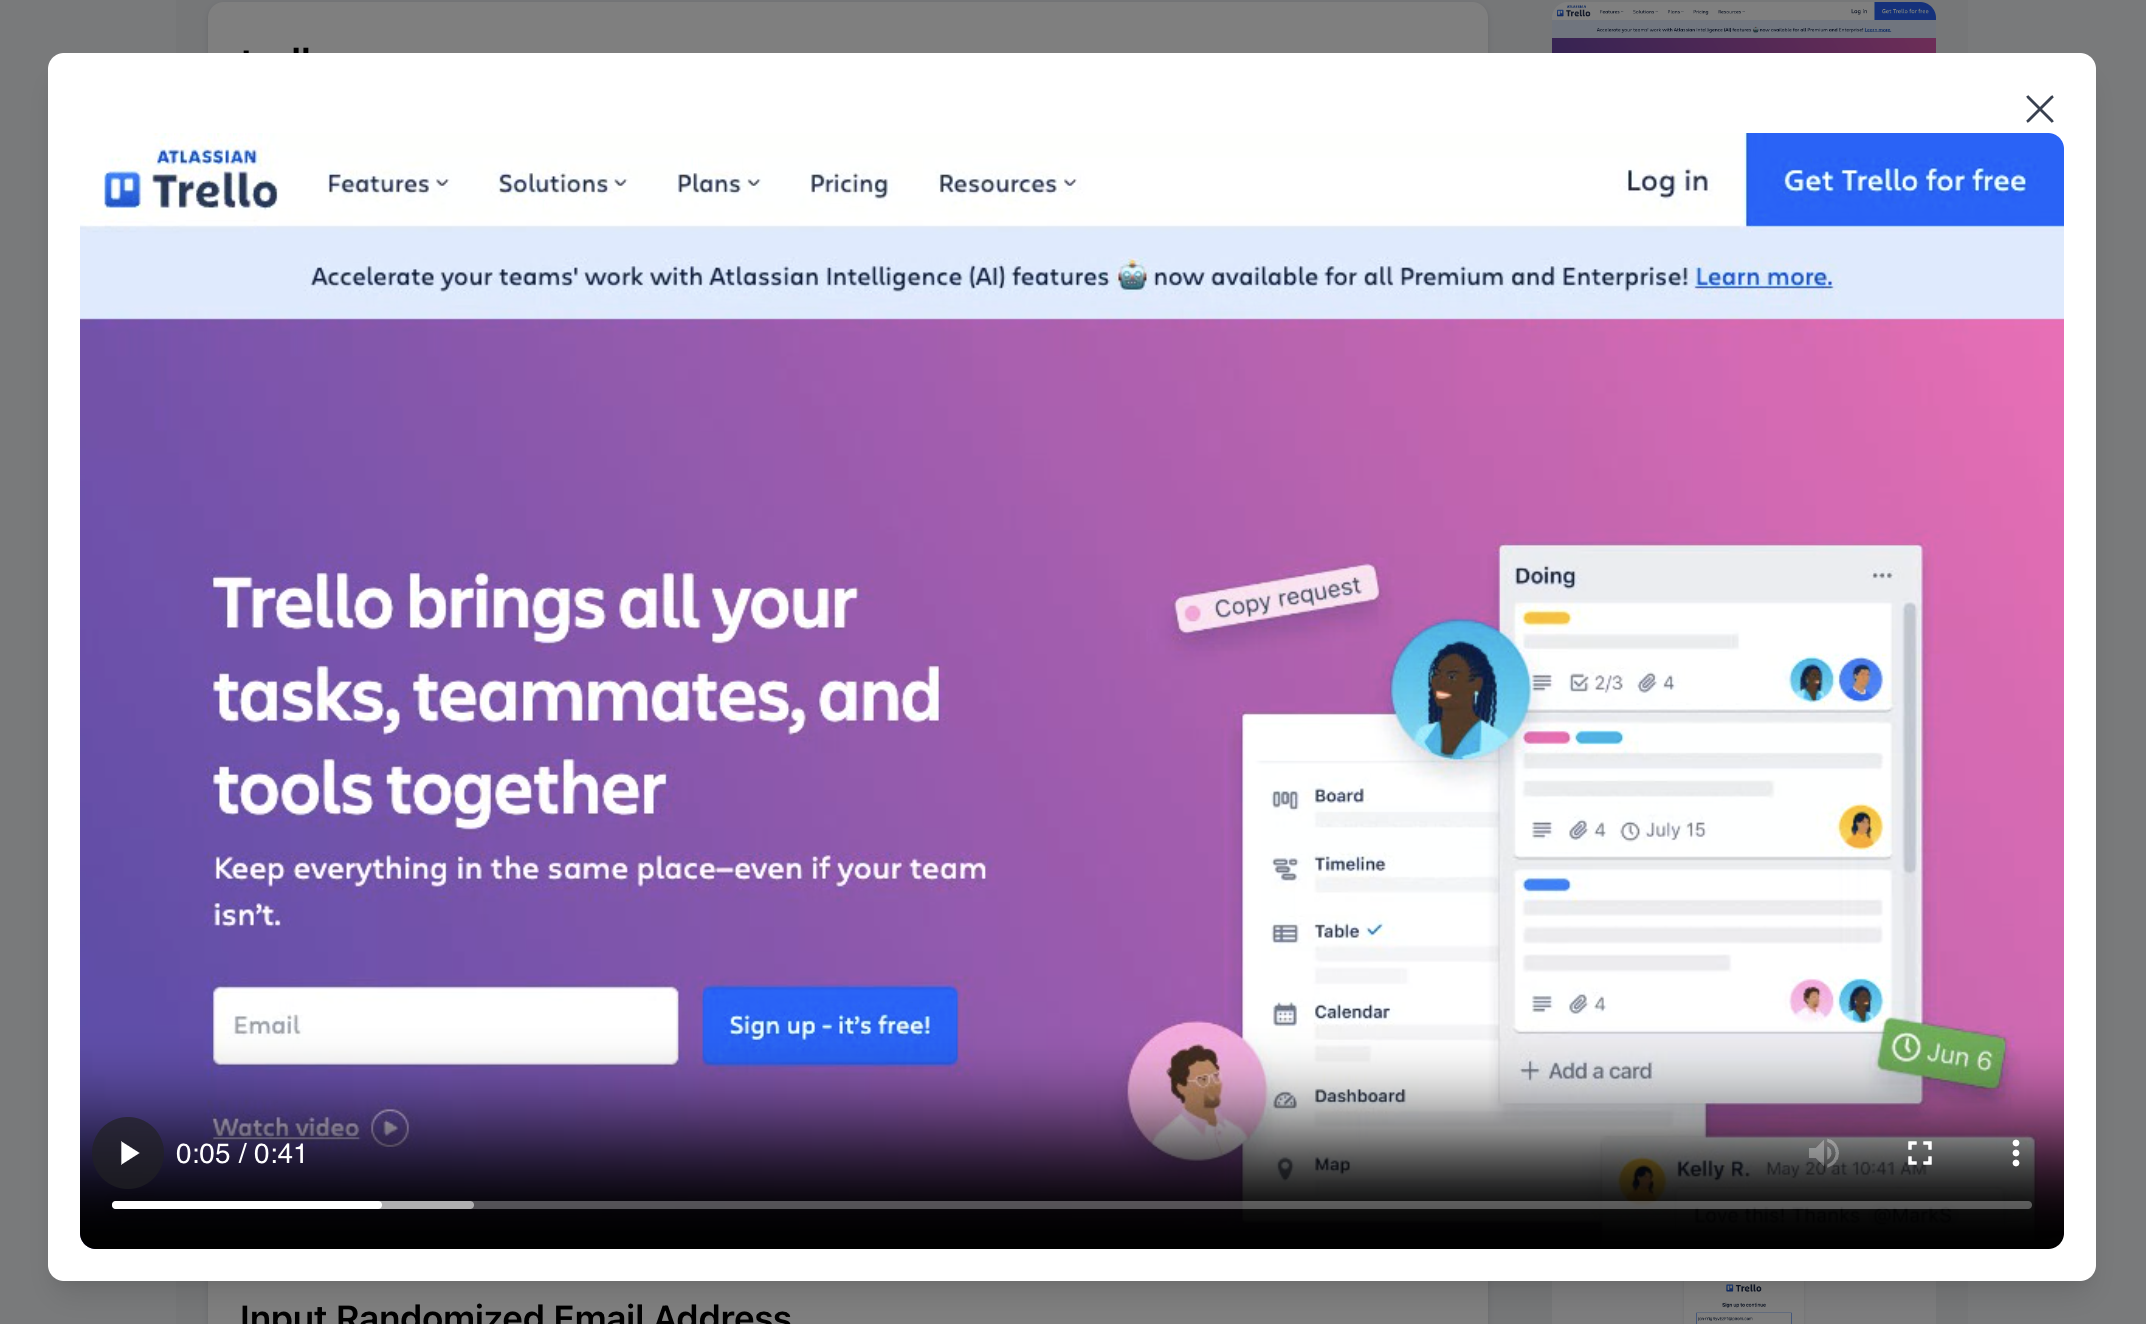Click the Timeline view icon
Screen dimensions: 2146x1324
coord(1284,868)
